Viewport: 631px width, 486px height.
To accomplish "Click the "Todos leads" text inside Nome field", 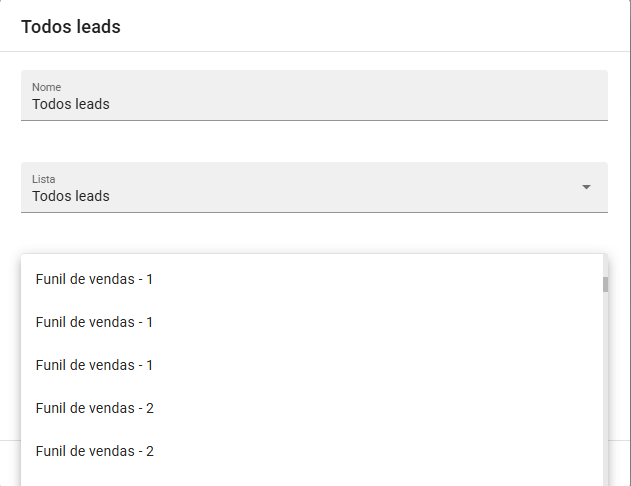I will coord(71,104).
